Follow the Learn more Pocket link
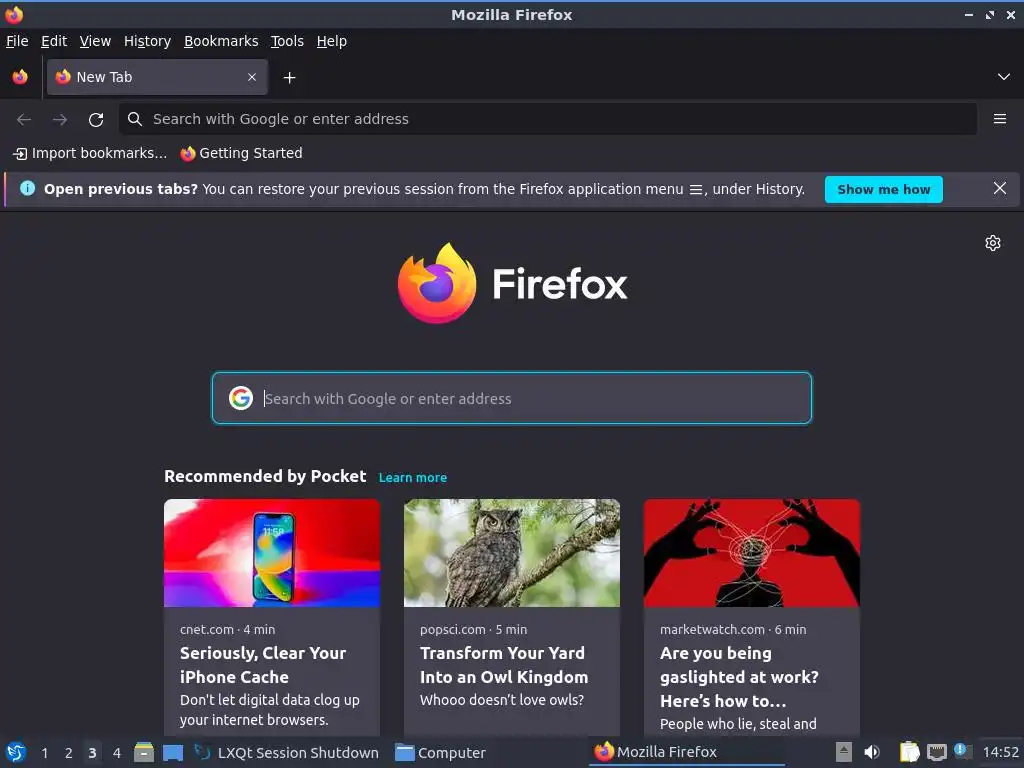This screenshot has height=768, width=1024. tap(413, 477)
